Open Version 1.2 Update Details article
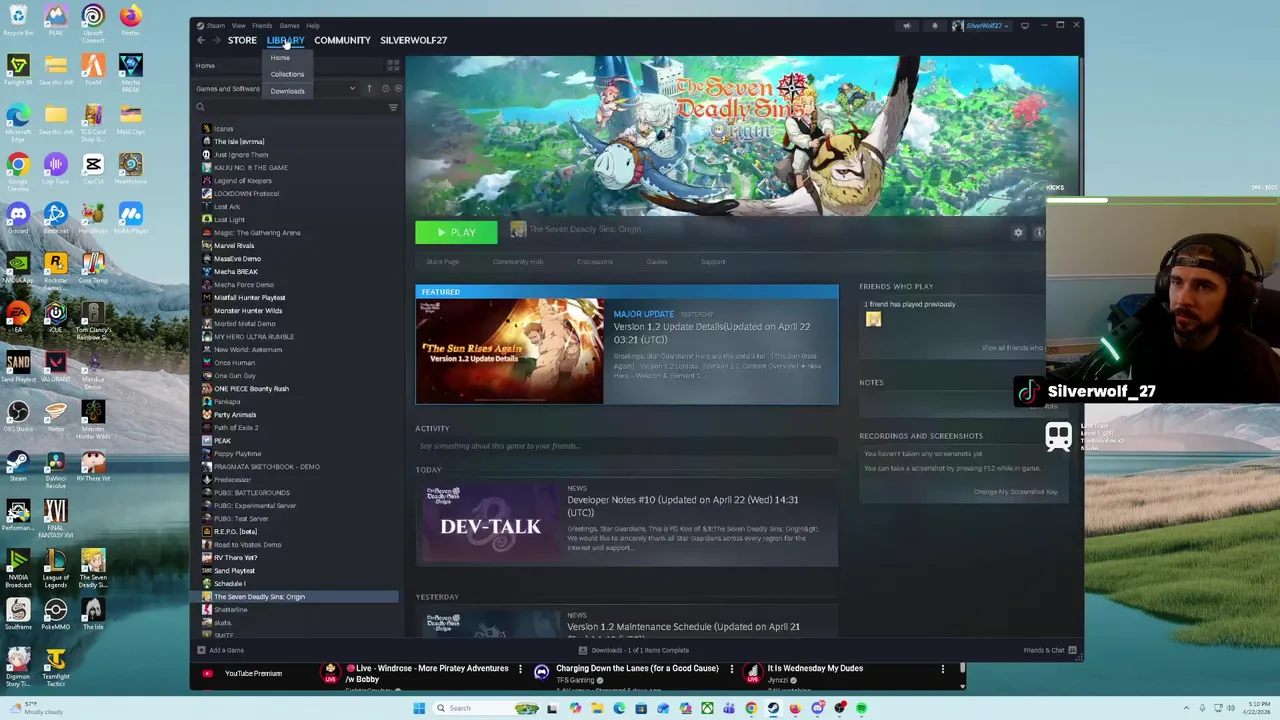1280x720 pixels. pos(712,333)
